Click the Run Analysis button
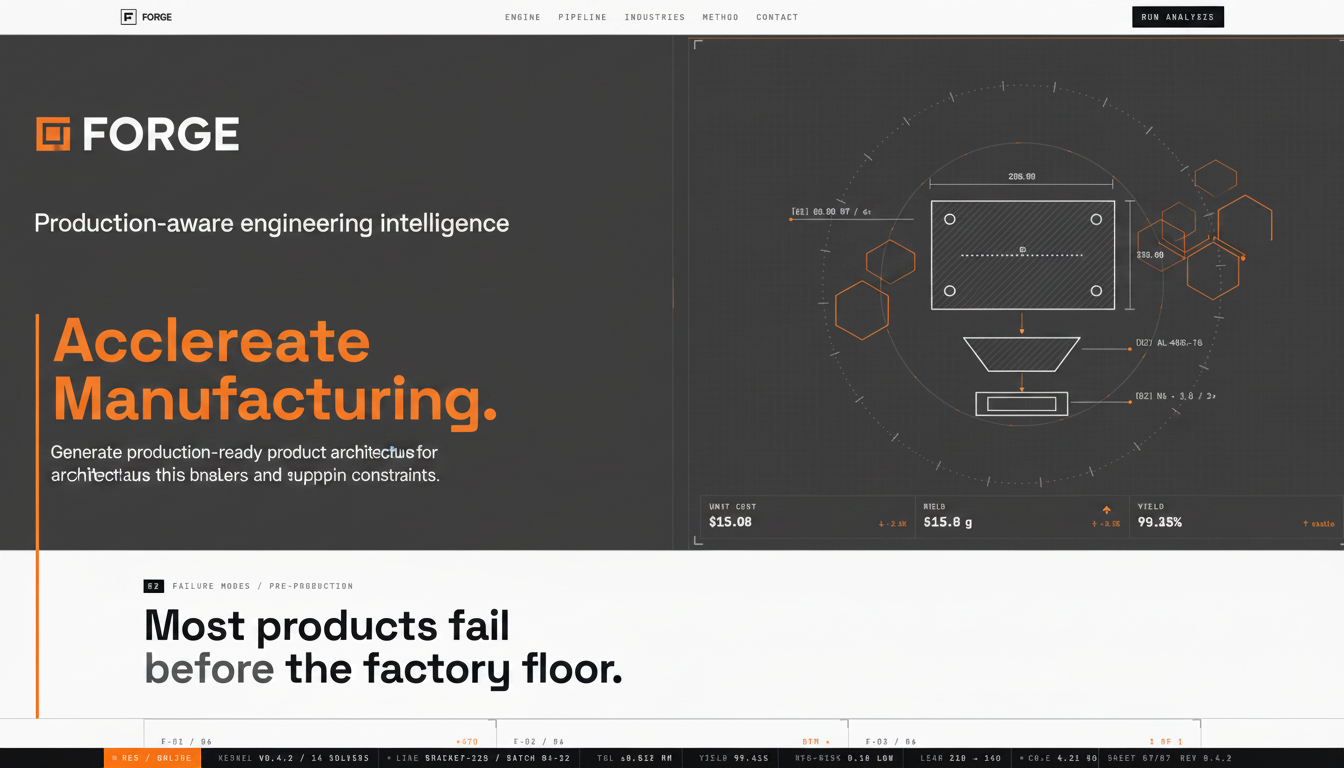 pyautogui.click(x=1178, y=17)
